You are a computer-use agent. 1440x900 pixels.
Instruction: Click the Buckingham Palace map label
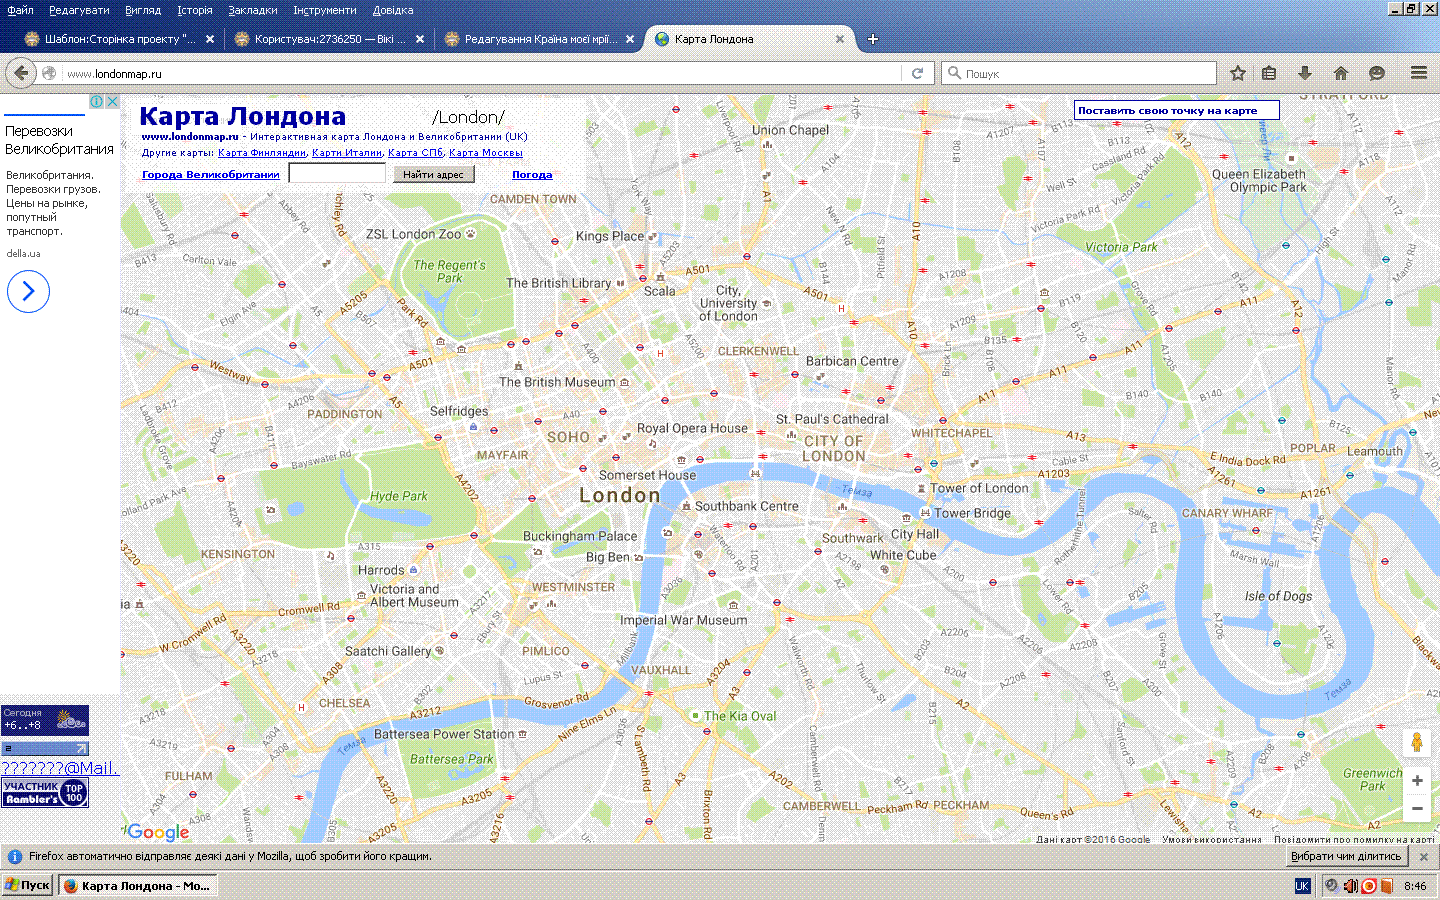pyautogui.click(x=580, y=536)
